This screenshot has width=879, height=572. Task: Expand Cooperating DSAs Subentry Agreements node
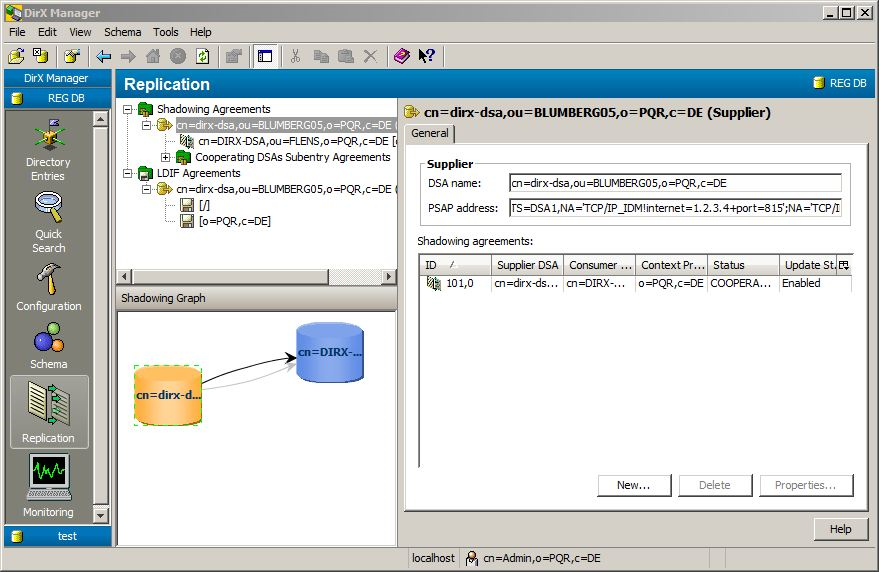coord(166,157)
